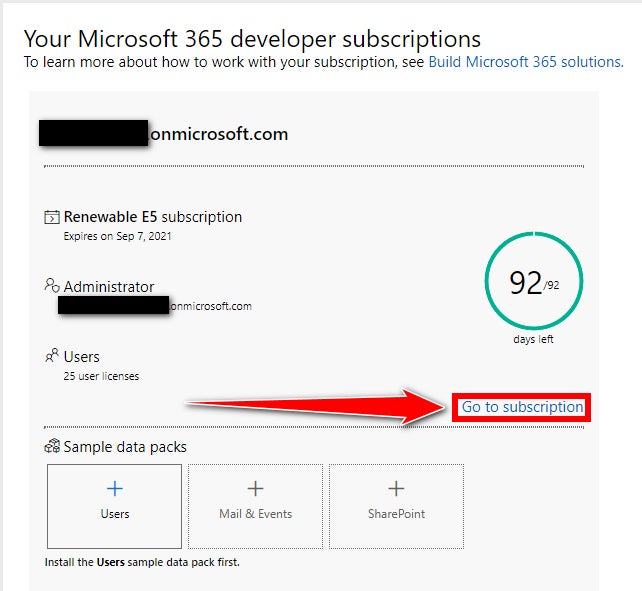Click the Go to subscription link
The height and width of the screenshot is (591, 642).
pos(522,407)
